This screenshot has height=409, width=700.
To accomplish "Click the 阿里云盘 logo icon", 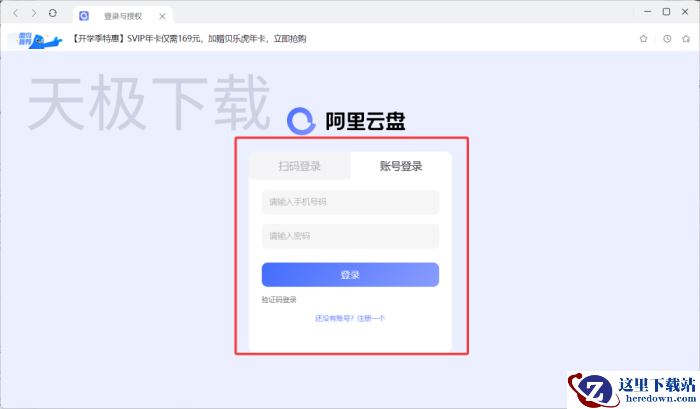I will click(302, 121).
